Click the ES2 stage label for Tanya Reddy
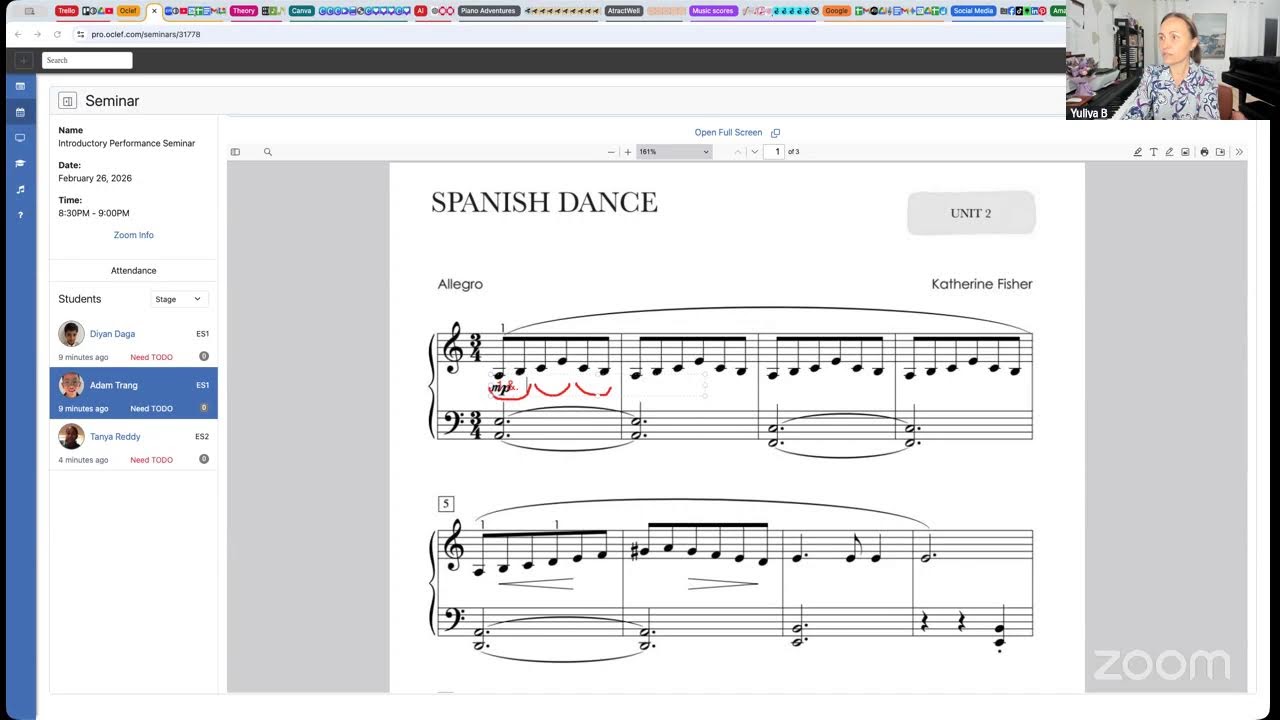The width and height of the screenshot is (1280, 720). 202,437
